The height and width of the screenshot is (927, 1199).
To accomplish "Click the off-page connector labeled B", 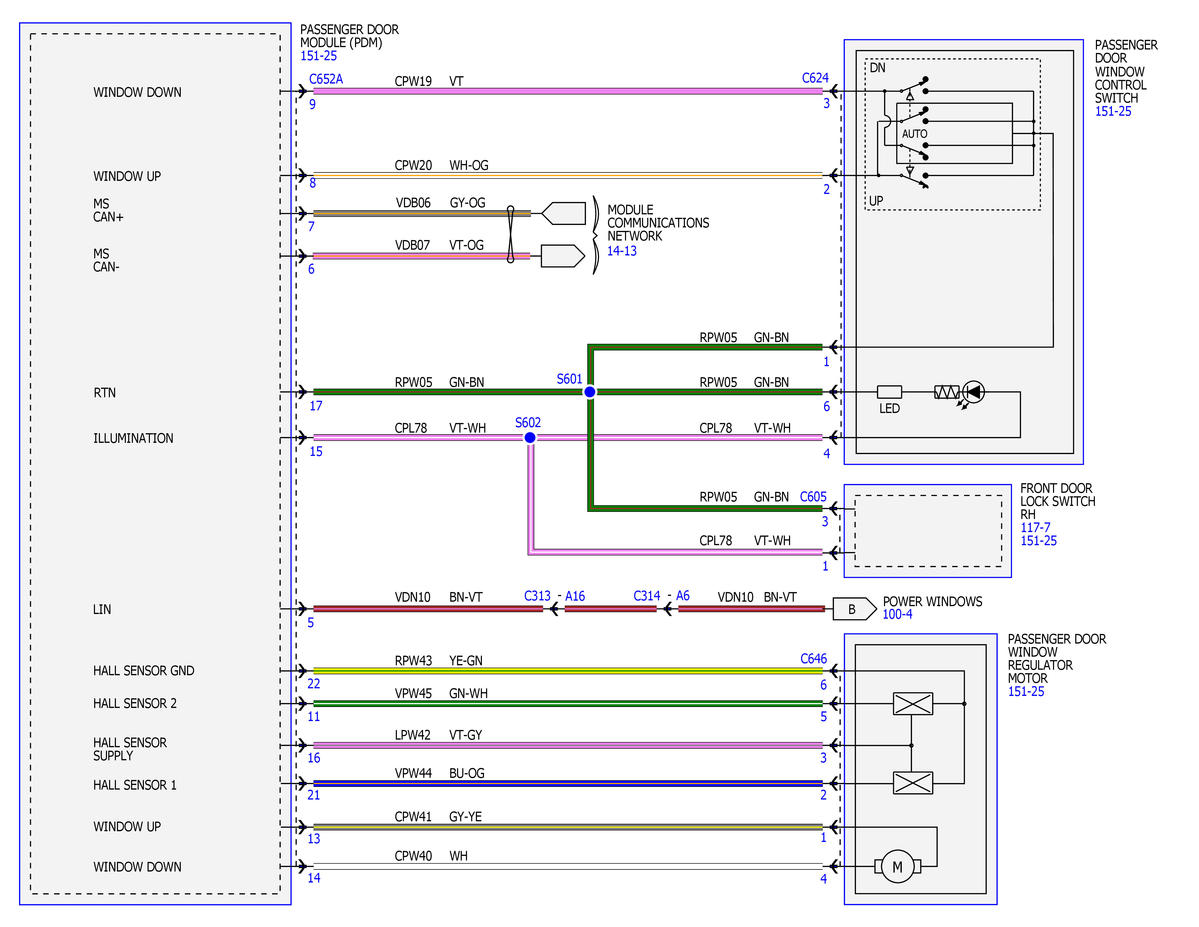I will (x=854, y=609).
